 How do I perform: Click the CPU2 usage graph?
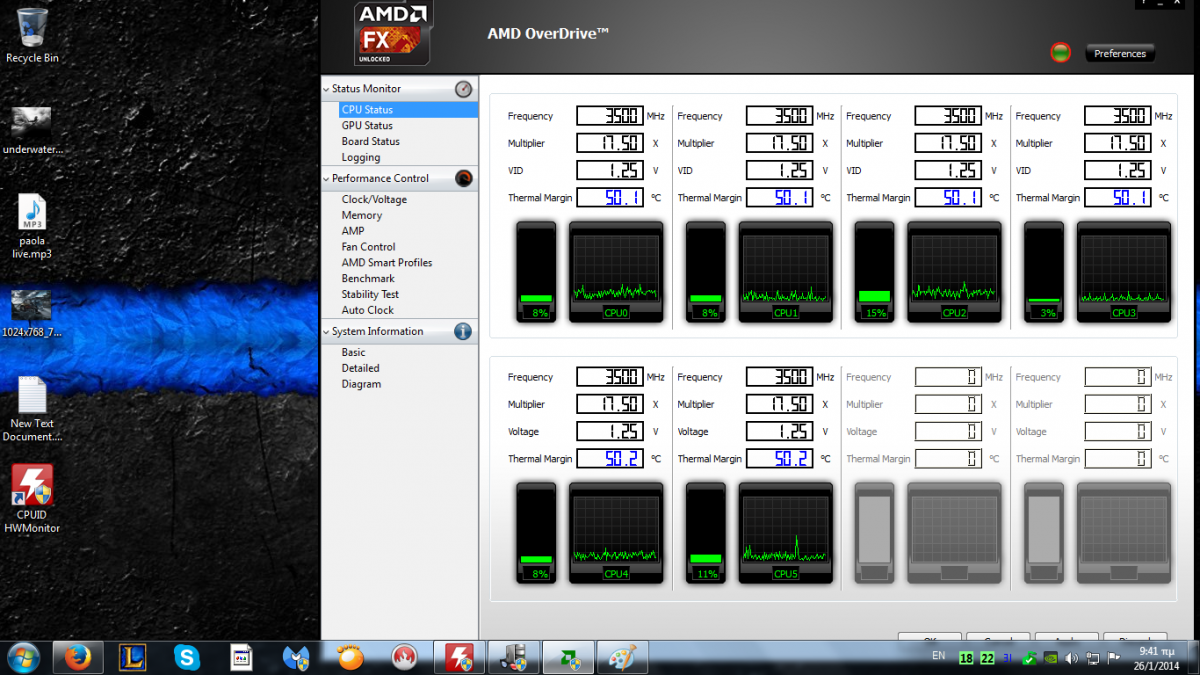(954, 272)
